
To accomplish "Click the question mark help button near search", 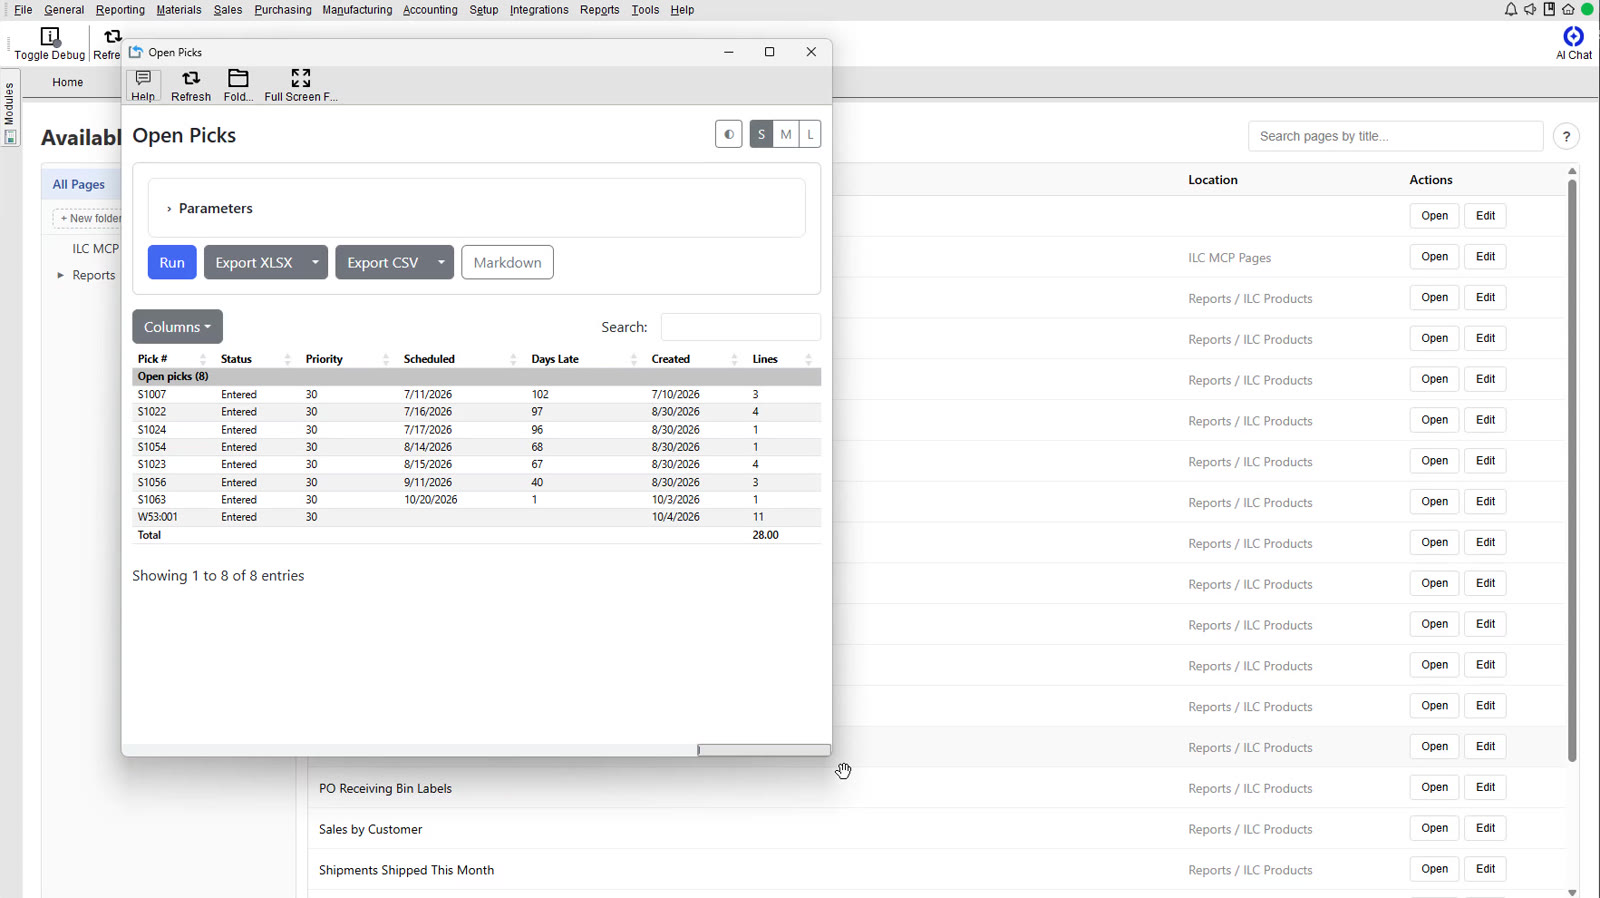I will pyautogui.click(x=1566, y=136).
